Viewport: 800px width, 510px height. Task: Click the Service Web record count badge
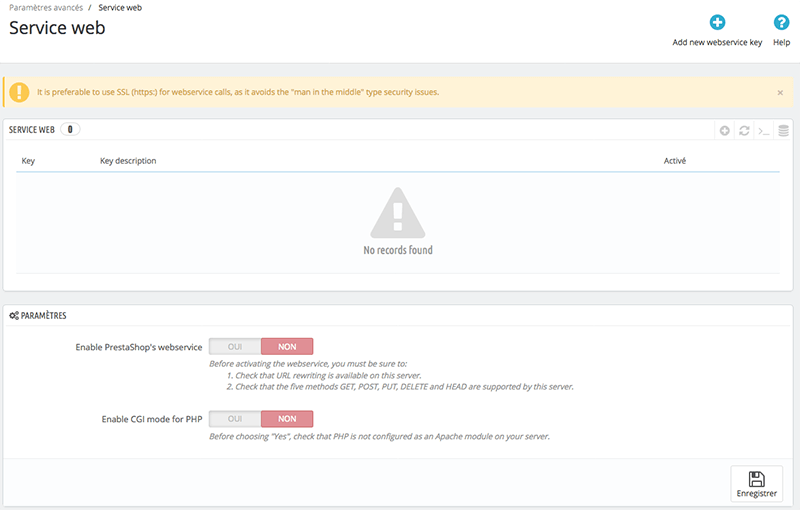(71, 130)
